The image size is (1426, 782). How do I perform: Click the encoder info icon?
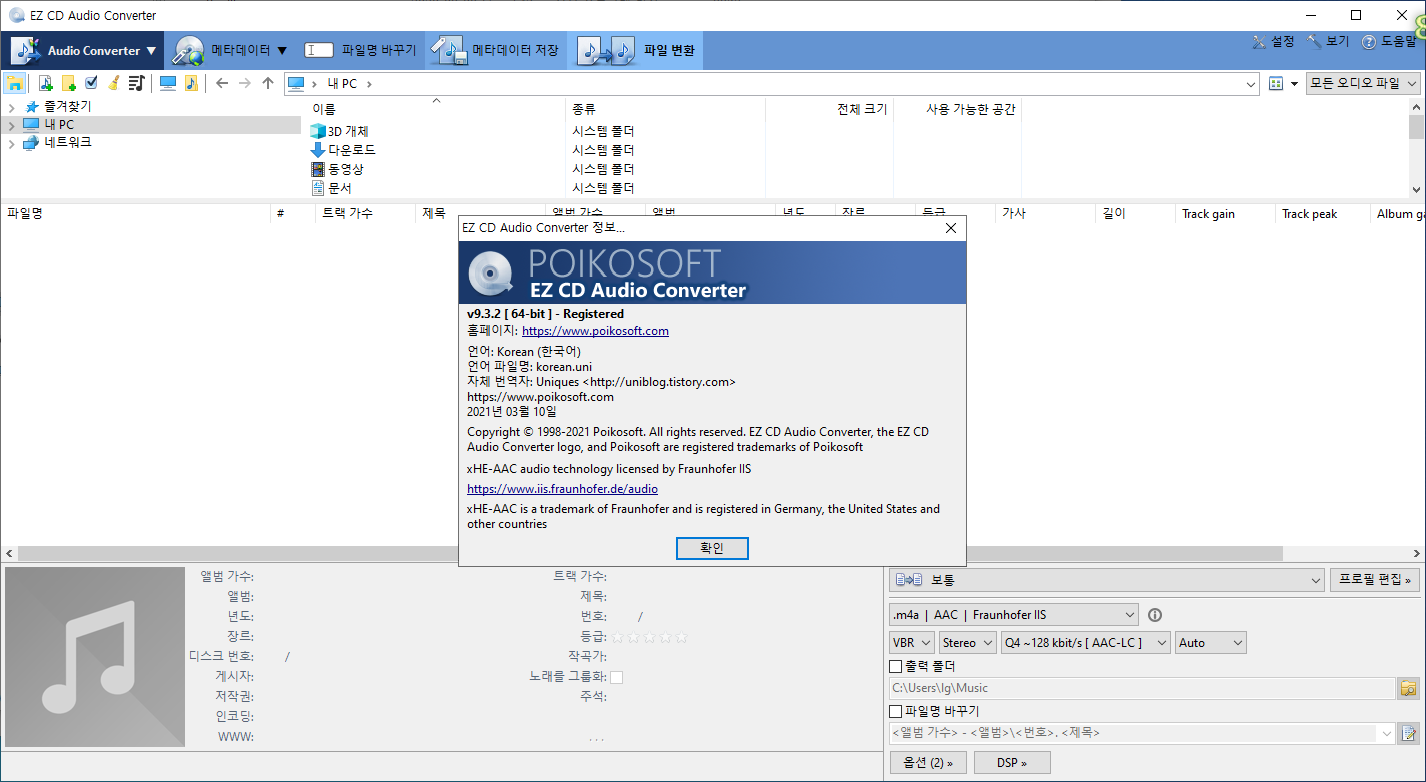point(1155,615)
